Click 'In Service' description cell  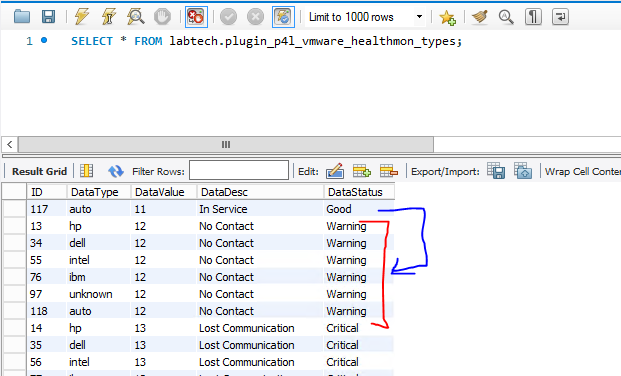coord(260,209)
